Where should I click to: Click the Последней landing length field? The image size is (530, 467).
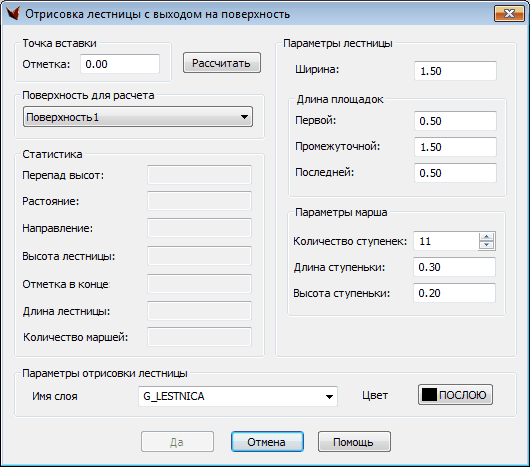(455, 173)
